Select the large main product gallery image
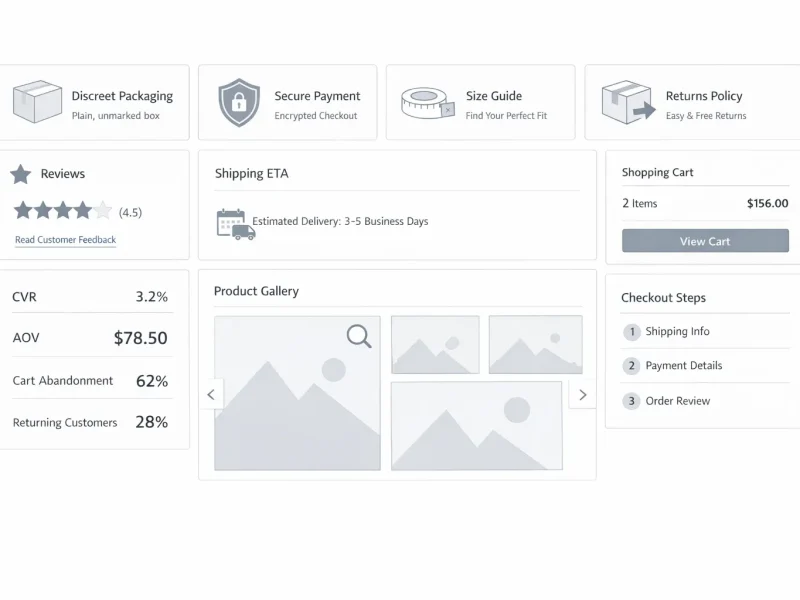This screenshot has width=800, height=600. pos(297,393)
